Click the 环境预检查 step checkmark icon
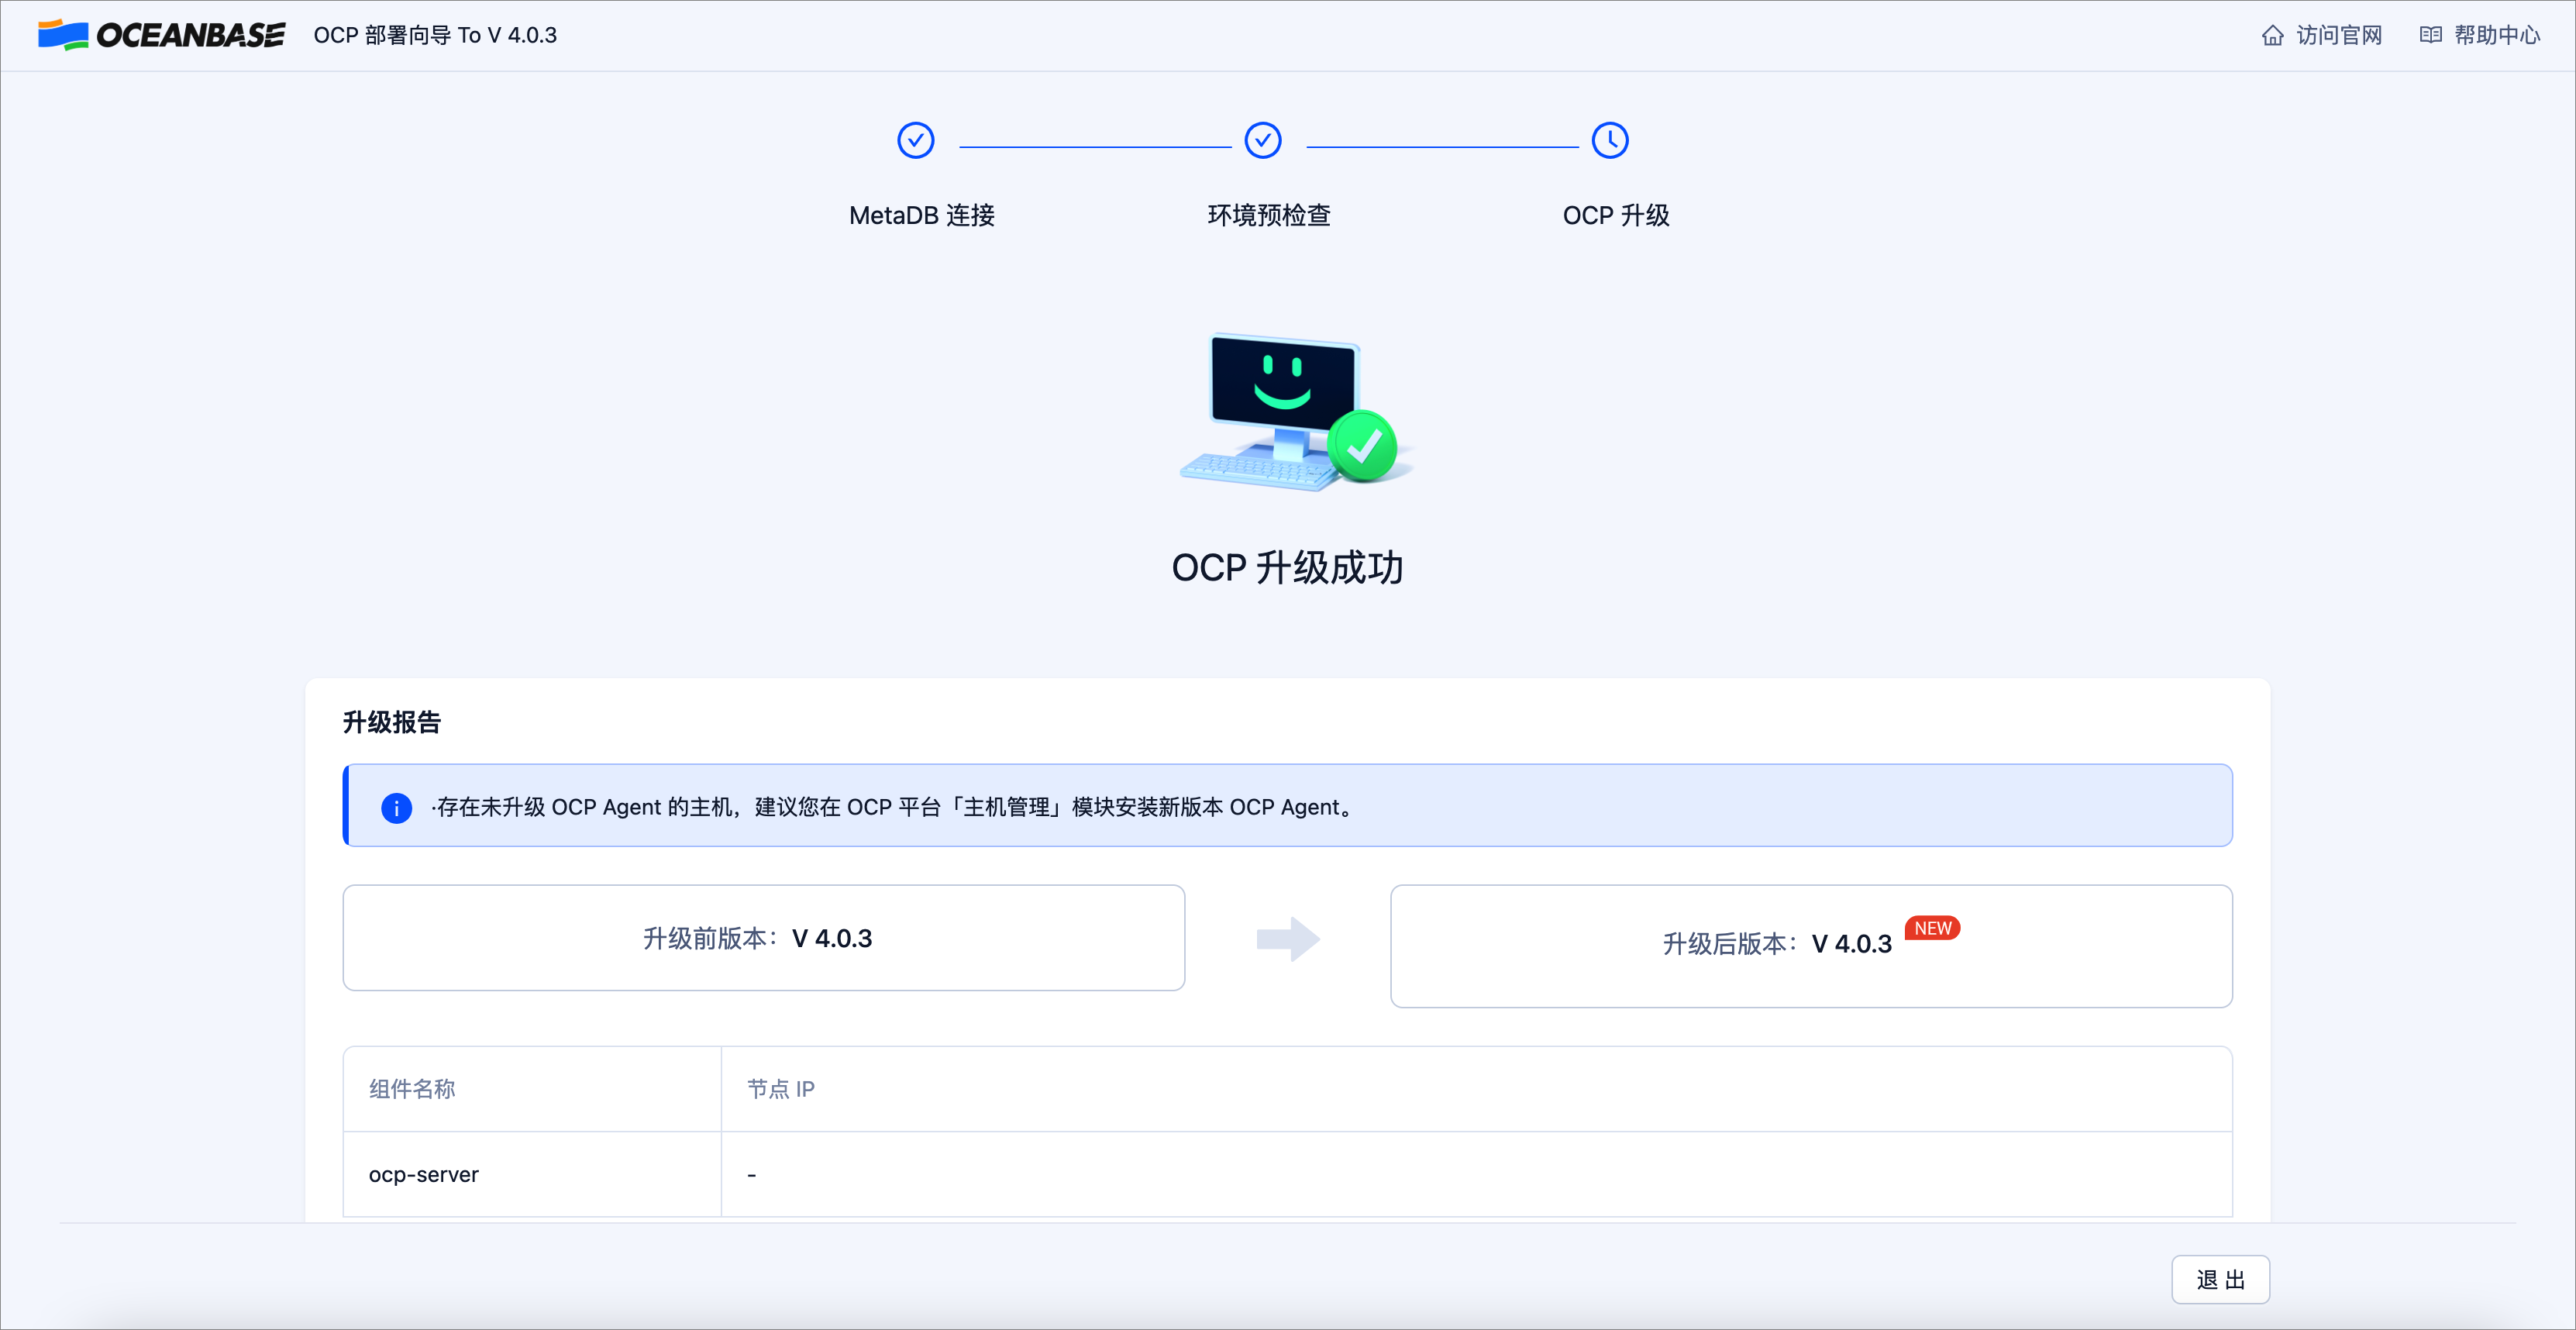This screenshot has height=1330, width=2576. (1262, 140)
